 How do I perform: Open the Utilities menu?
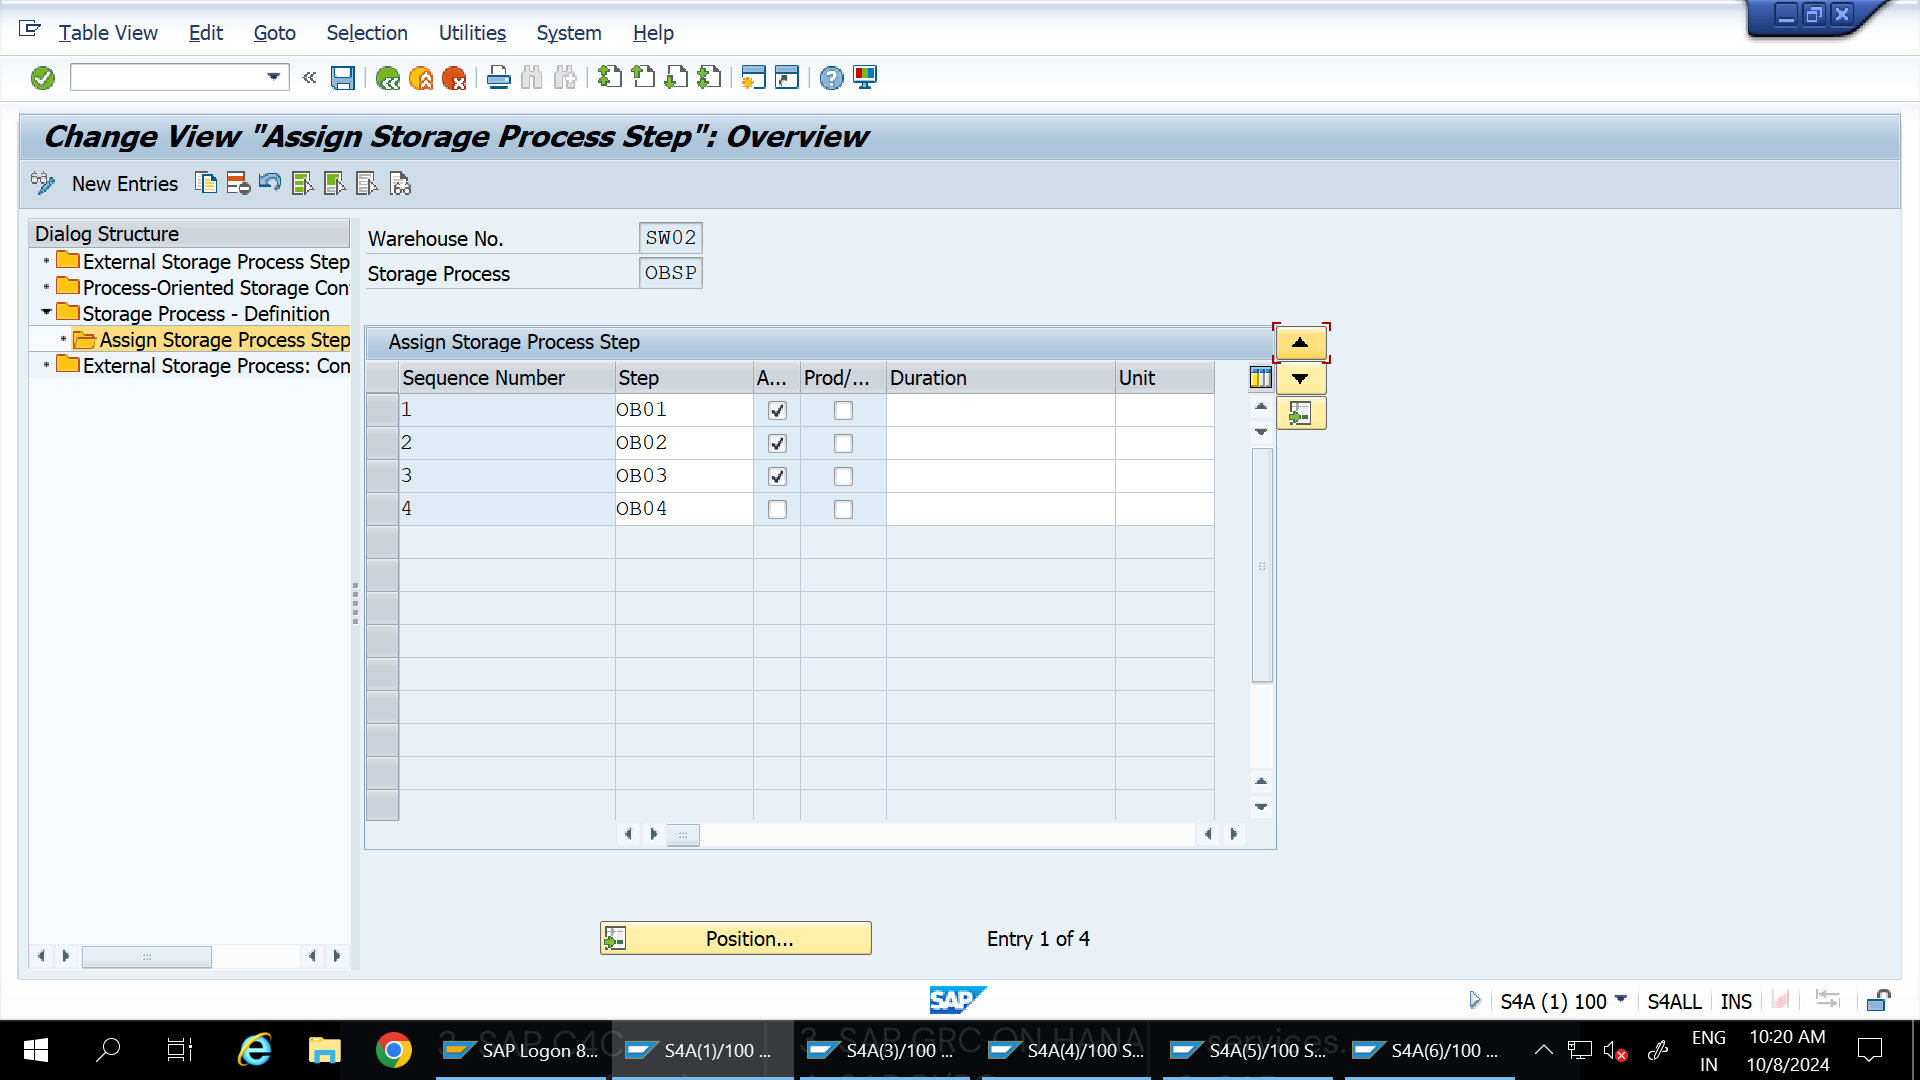[472, 33]
